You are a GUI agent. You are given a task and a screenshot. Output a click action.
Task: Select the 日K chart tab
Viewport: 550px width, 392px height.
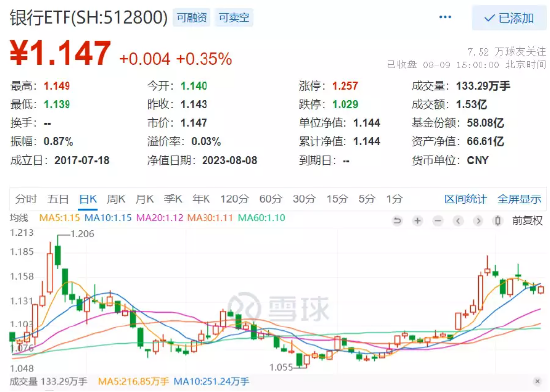(x=88, y=199)
